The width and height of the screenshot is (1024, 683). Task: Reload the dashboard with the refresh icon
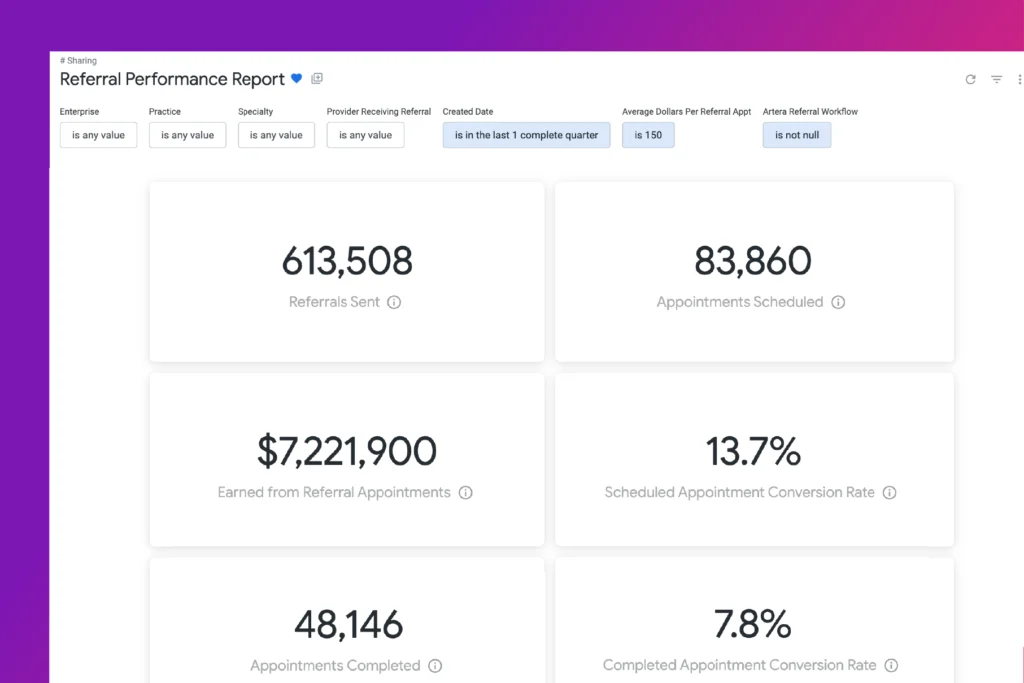coord(970,80)
